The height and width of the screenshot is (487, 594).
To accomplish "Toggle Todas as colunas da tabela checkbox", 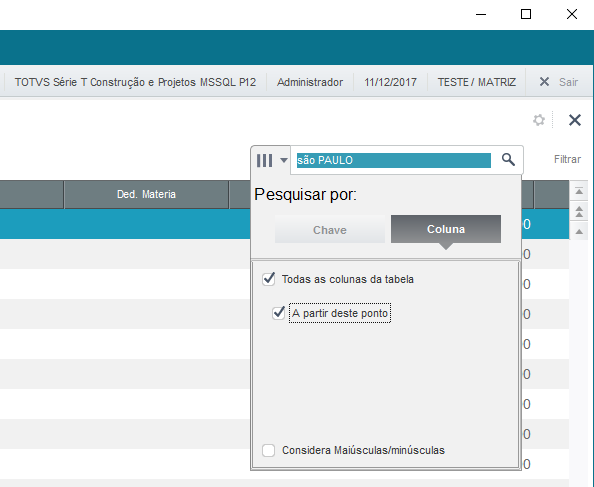I will click(x=269, y=279).
